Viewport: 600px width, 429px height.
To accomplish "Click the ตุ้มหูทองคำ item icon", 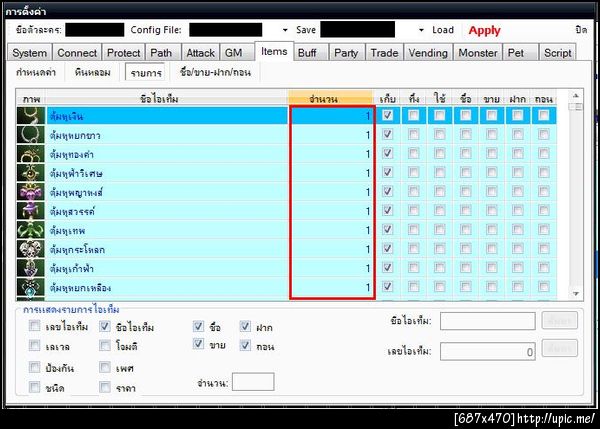I will pos(31,154).
